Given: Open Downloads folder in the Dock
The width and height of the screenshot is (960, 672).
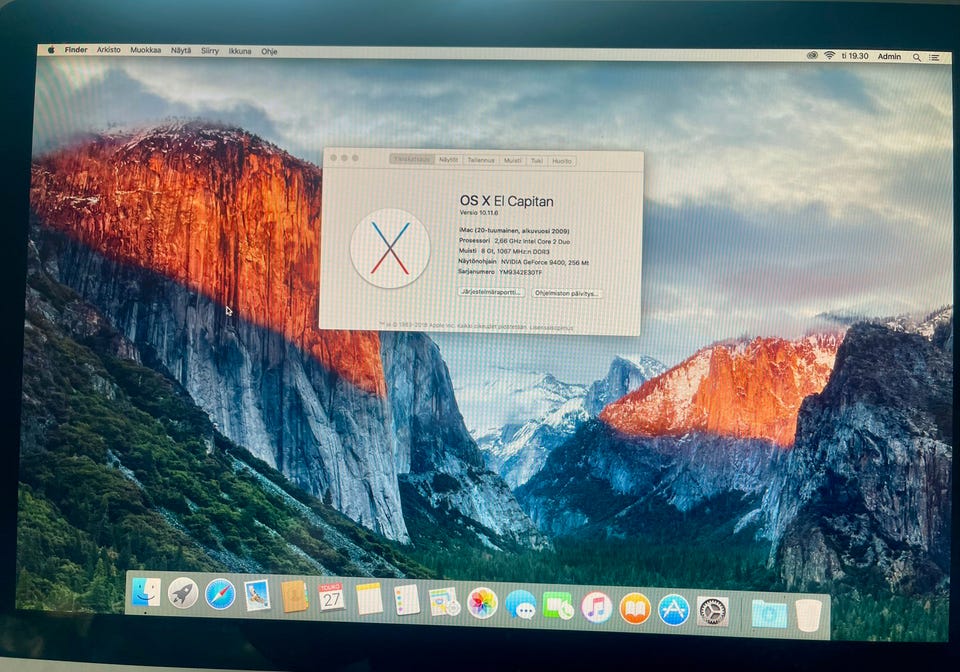Looking at the screenshot, I should pyautogui.click(x=769, y=613).
